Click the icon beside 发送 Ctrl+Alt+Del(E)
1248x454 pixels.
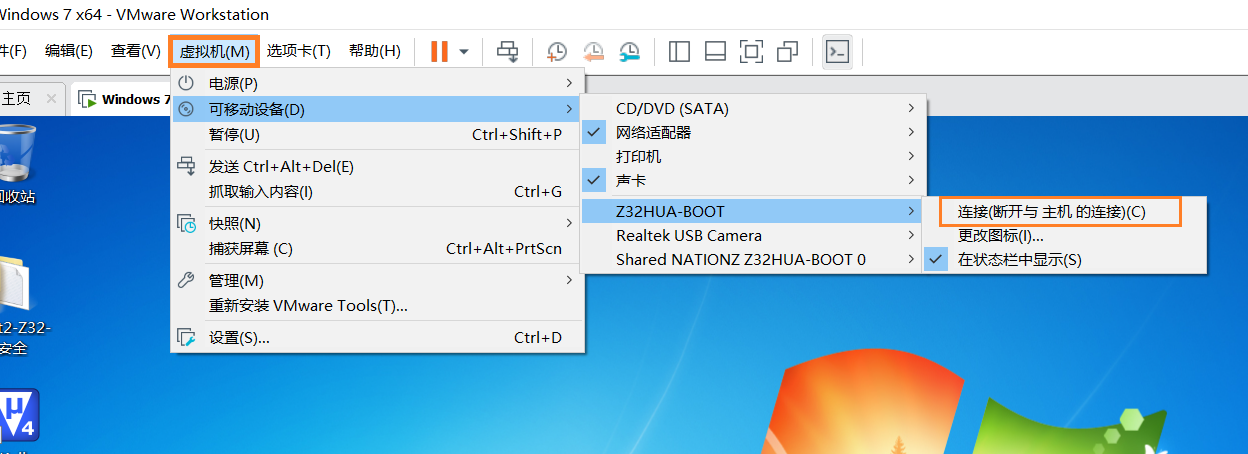pos(186,167)
